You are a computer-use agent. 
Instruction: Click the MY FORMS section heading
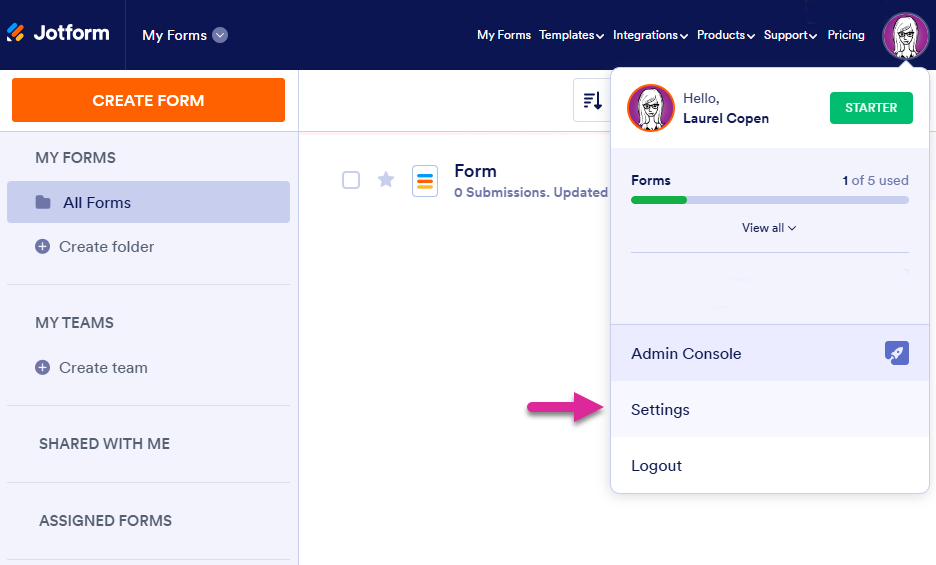point(75,158)
